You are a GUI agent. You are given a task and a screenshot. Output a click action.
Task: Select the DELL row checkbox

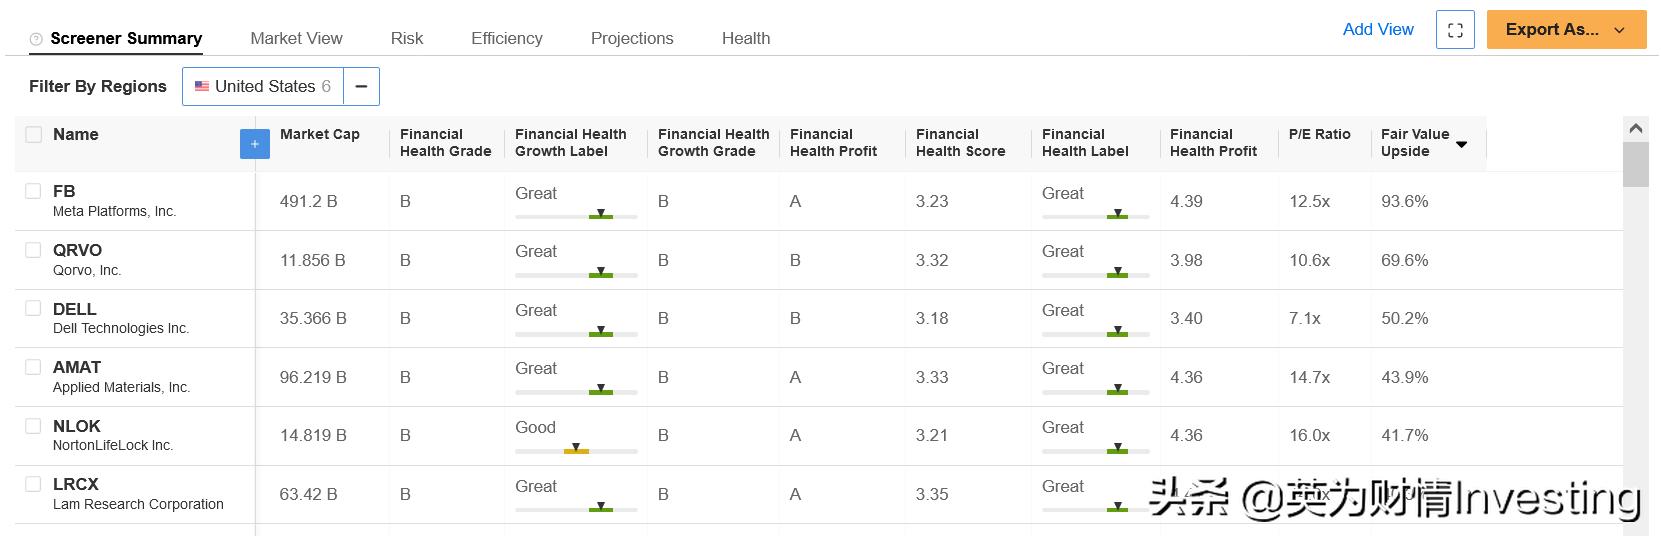click(x=33, y=308)
